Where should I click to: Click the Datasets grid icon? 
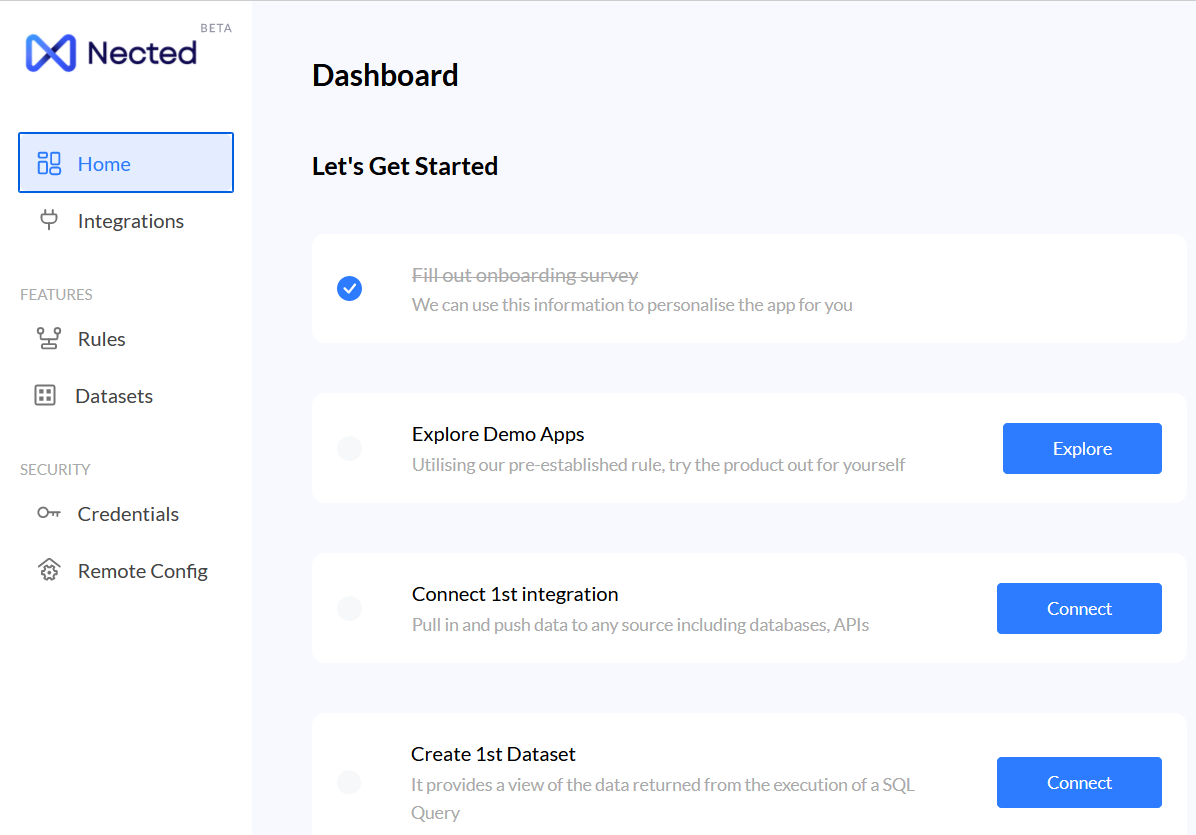45,396
